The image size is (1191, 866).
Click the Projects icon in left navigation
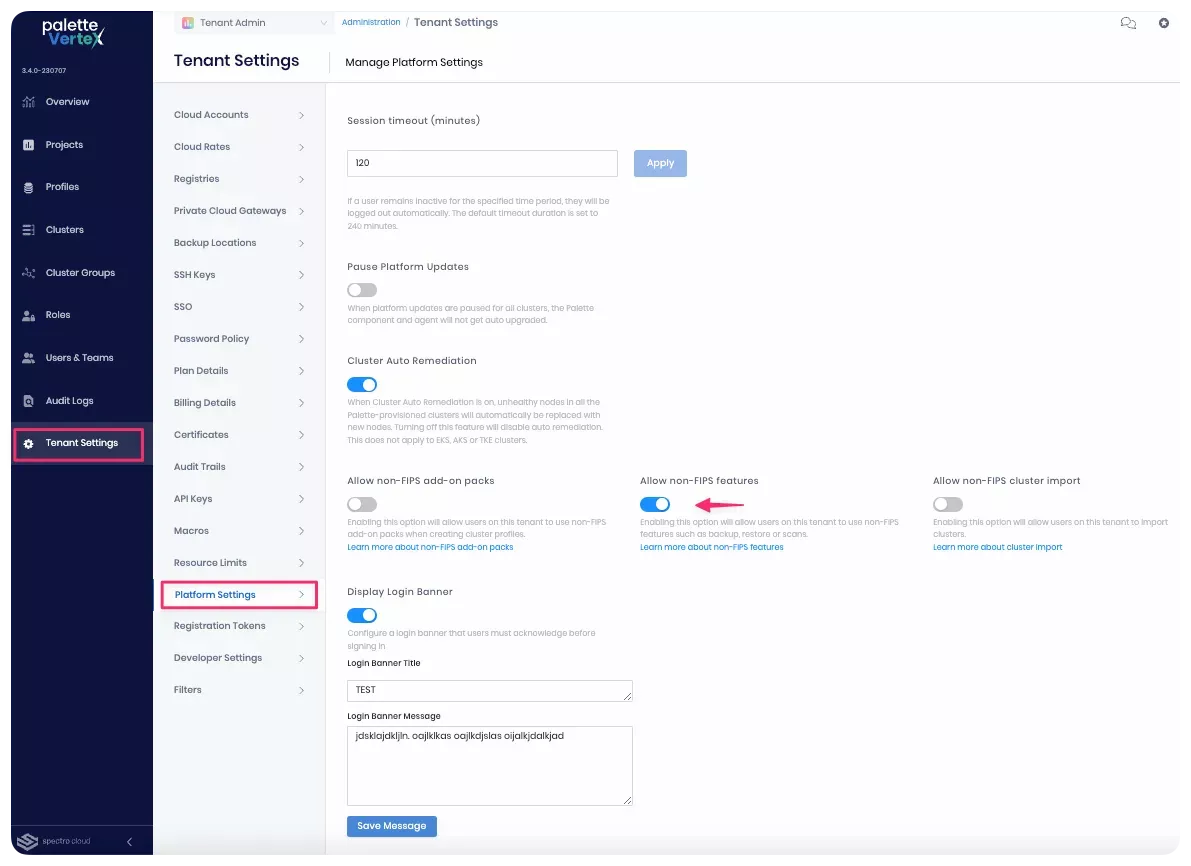tap(28, 145)
